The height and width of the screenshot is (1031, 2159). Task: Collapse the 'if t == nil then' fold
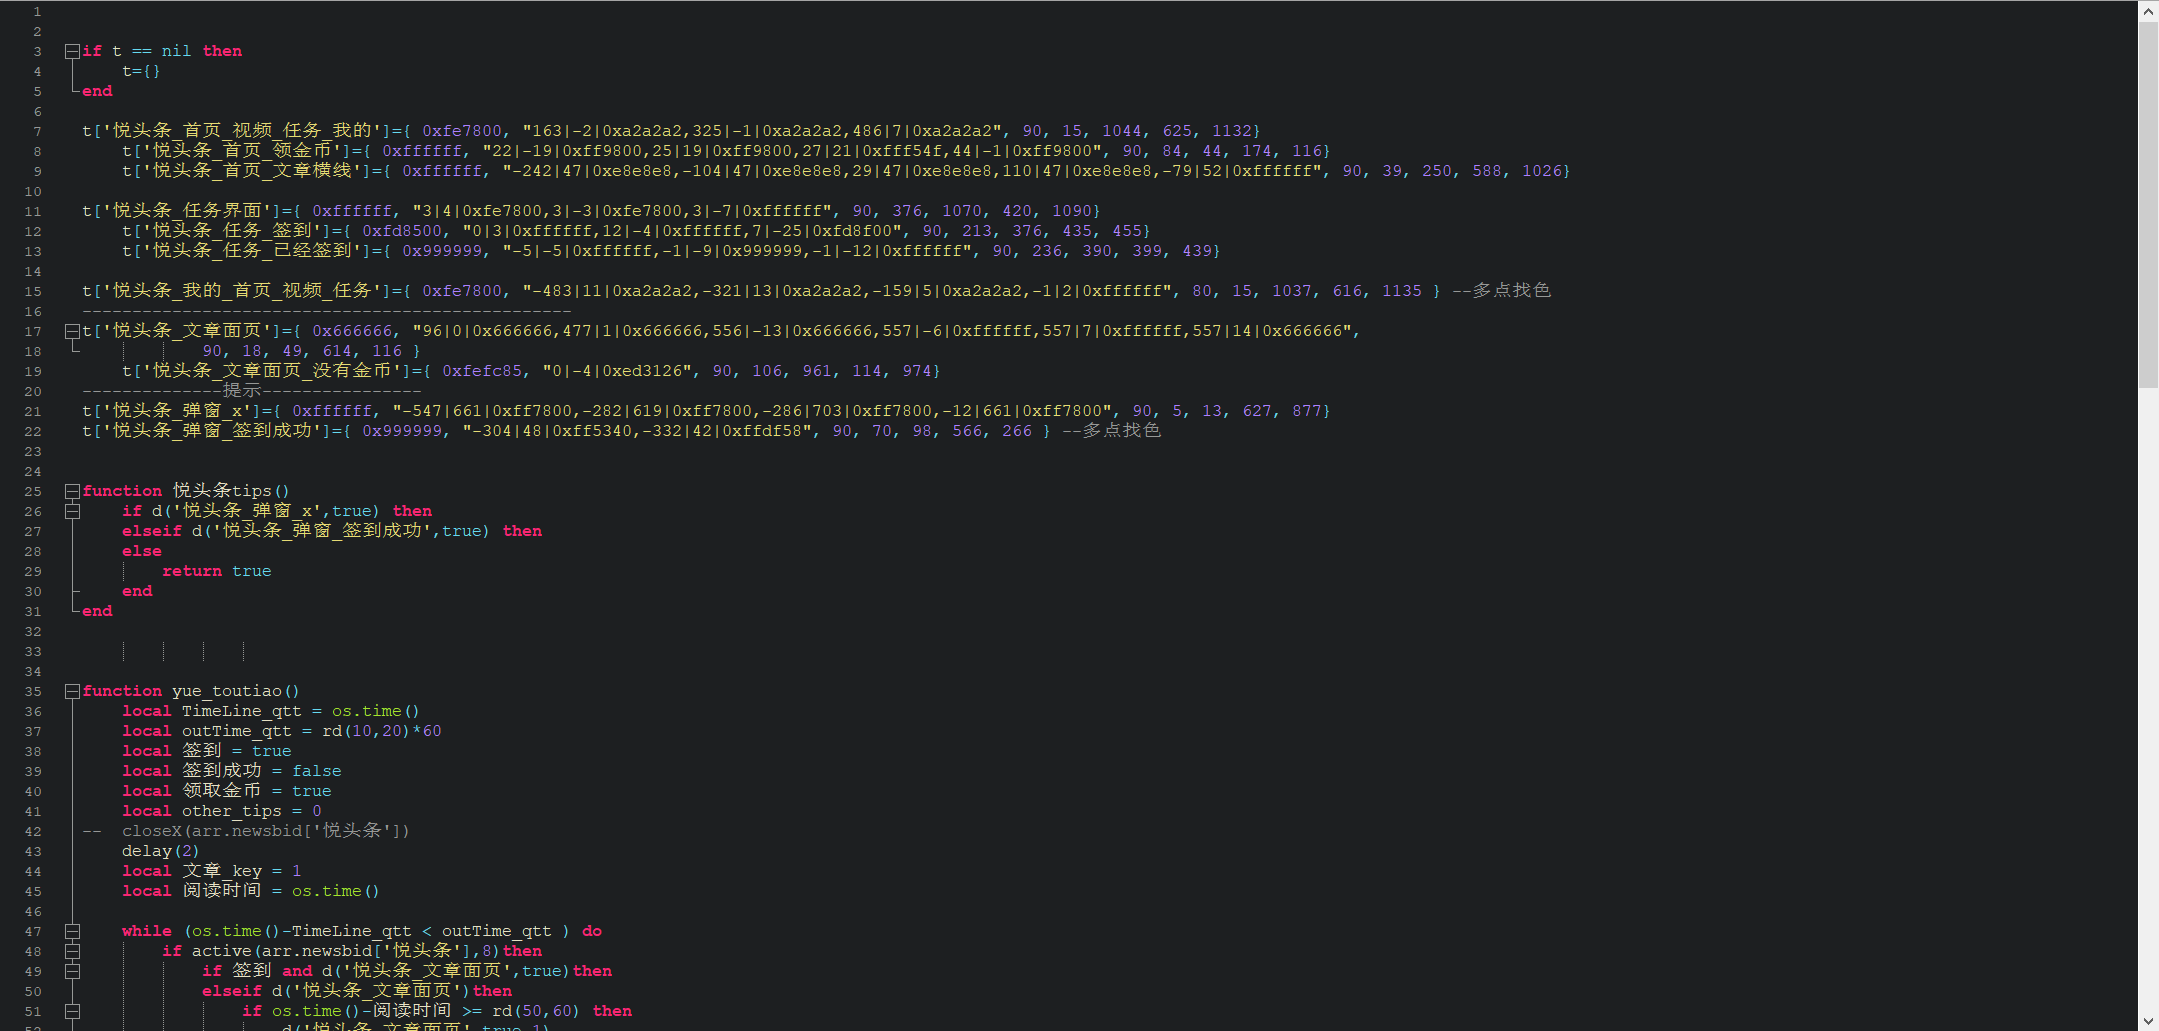(72, 51)
